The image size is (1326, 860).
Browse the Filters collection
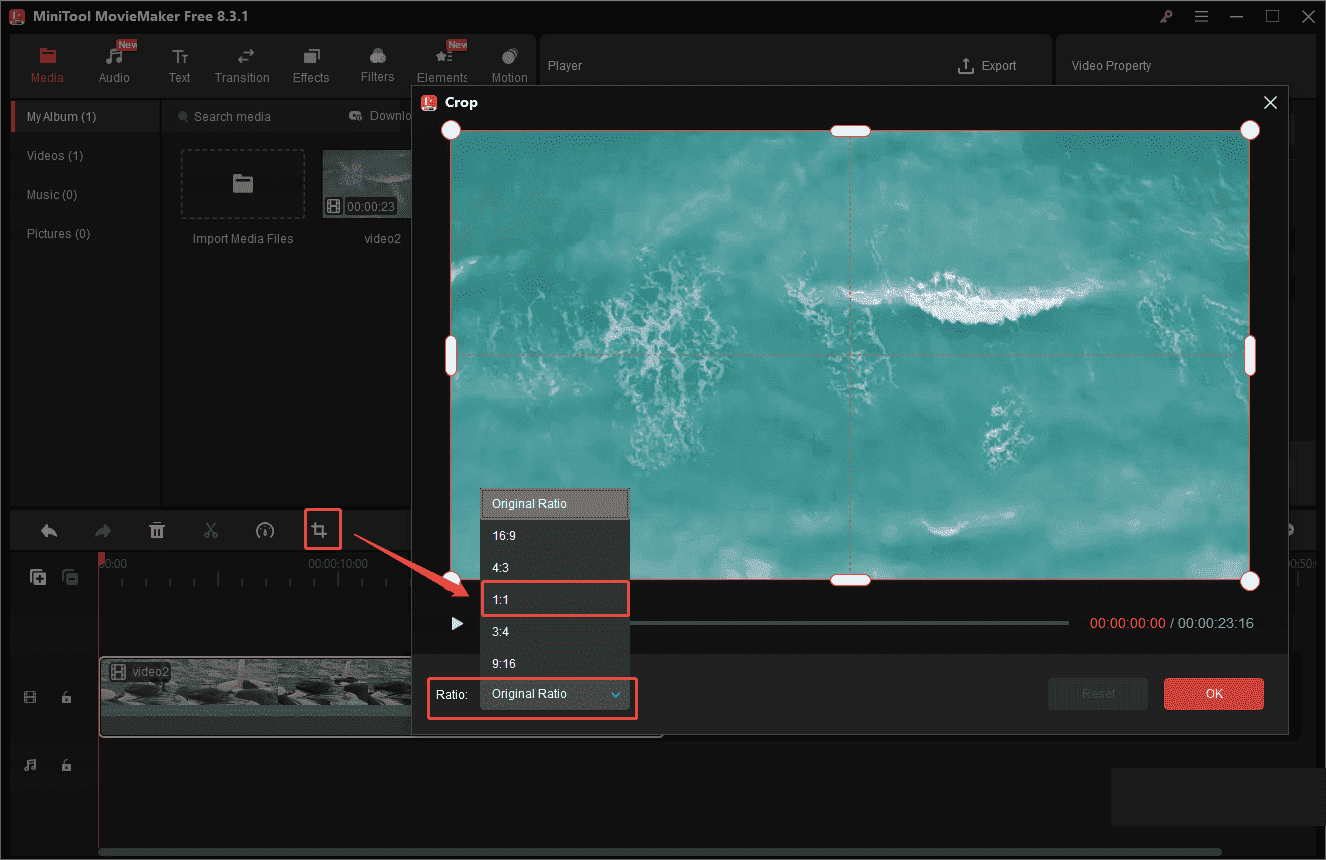click(x=377, y=63)
